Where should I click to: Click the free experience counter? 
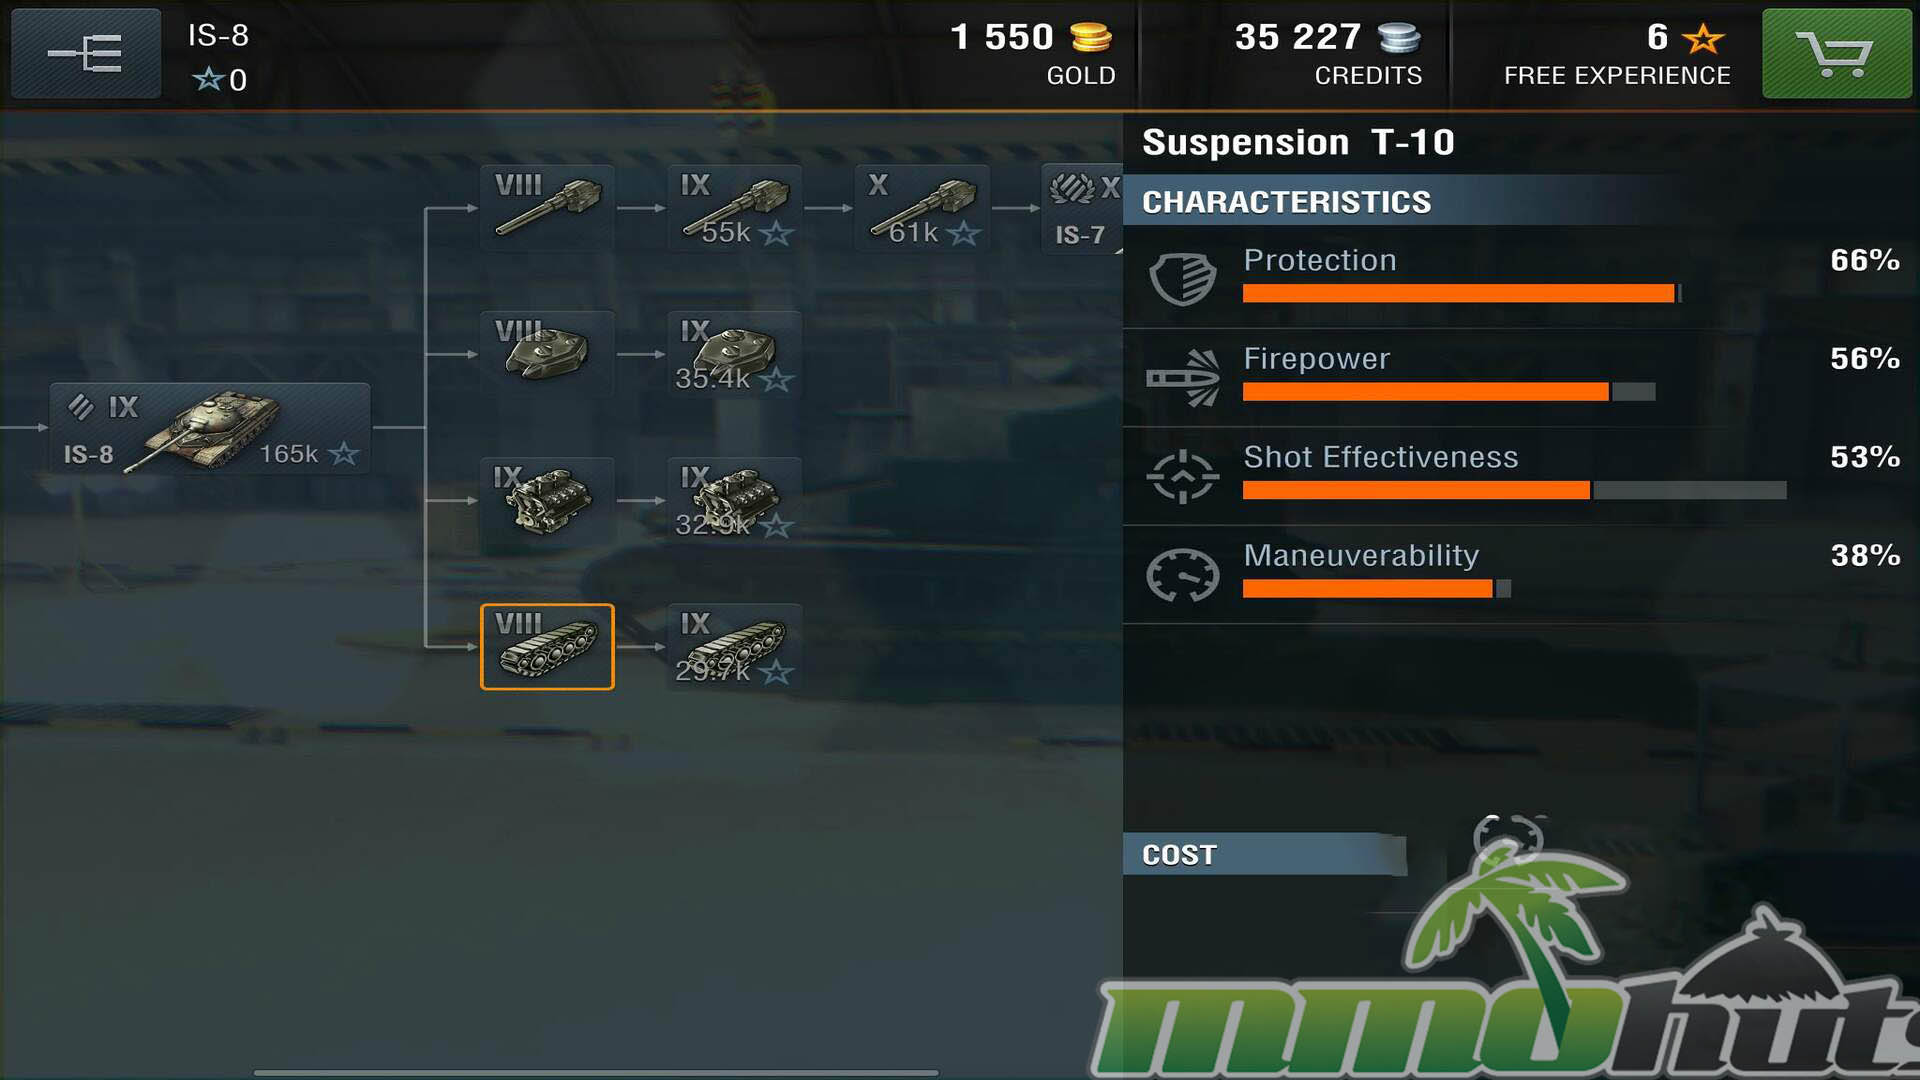click(x=1617, y=54)
